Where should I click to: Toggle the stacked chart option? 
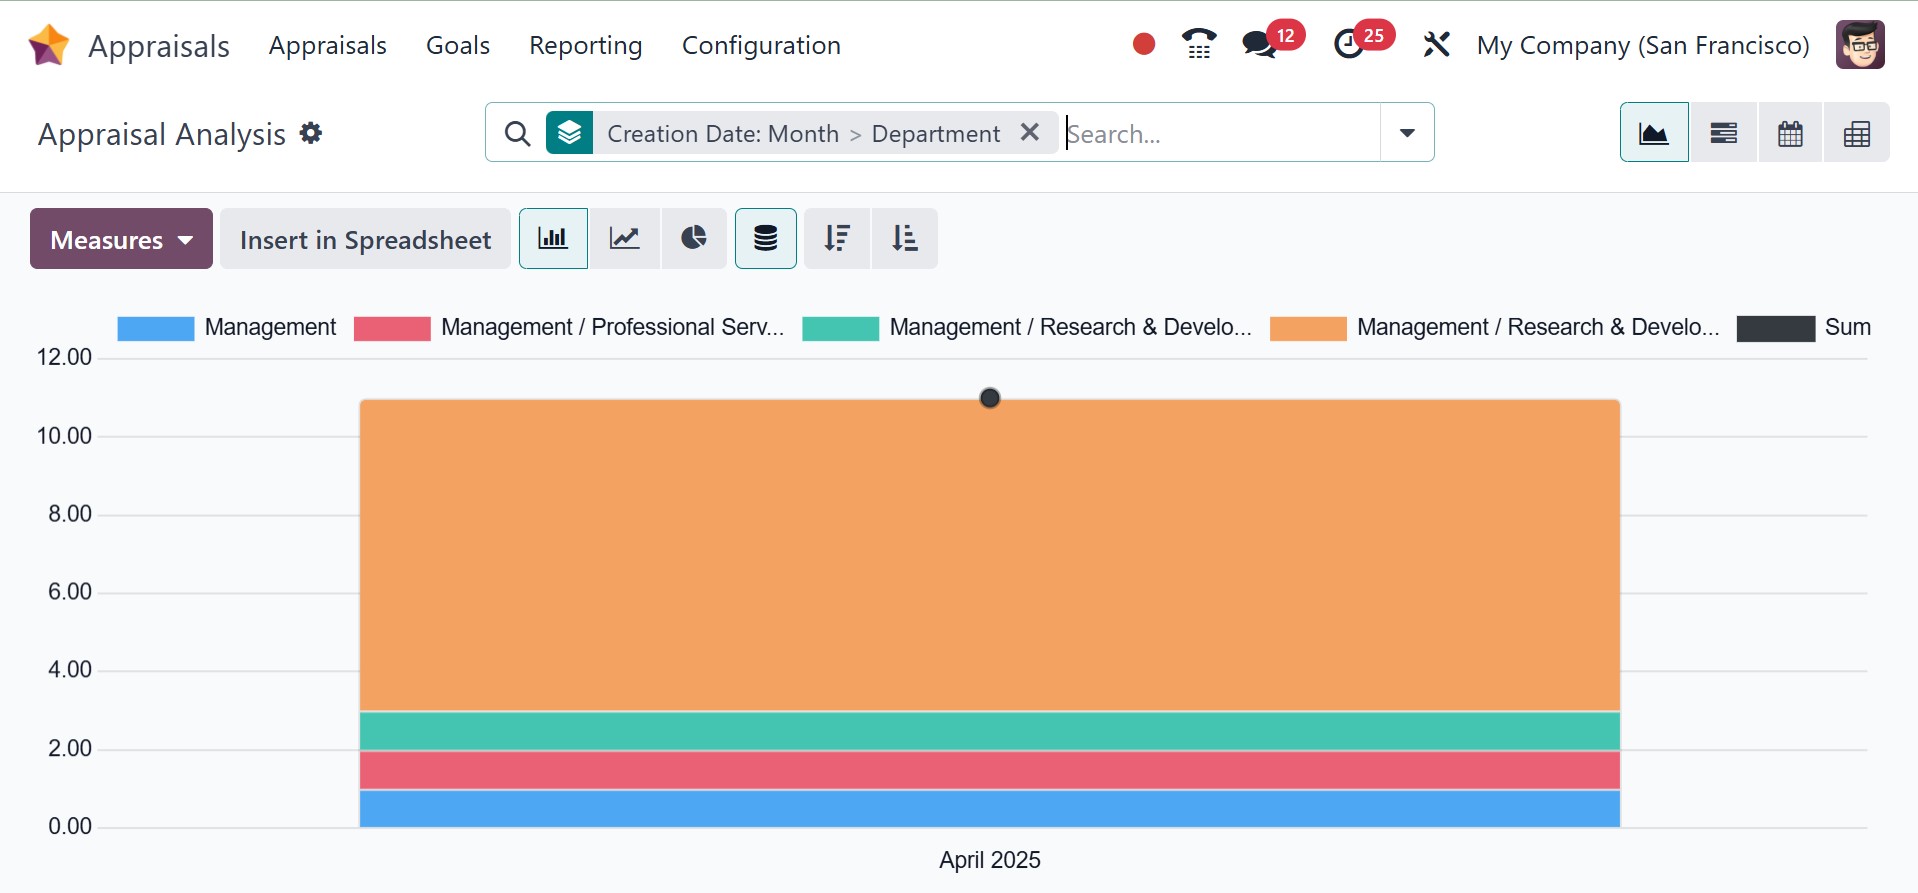766,239
